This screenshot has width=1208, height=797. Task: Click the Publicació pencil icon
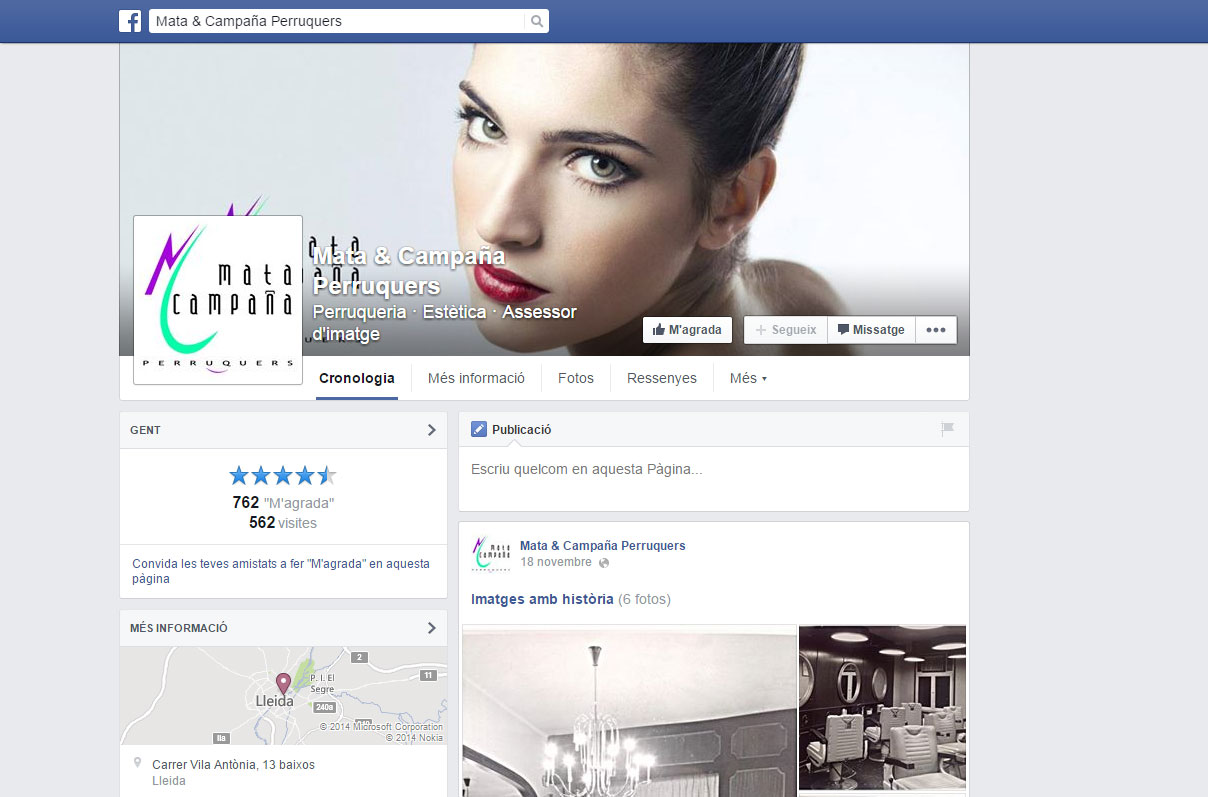point(479,430)
